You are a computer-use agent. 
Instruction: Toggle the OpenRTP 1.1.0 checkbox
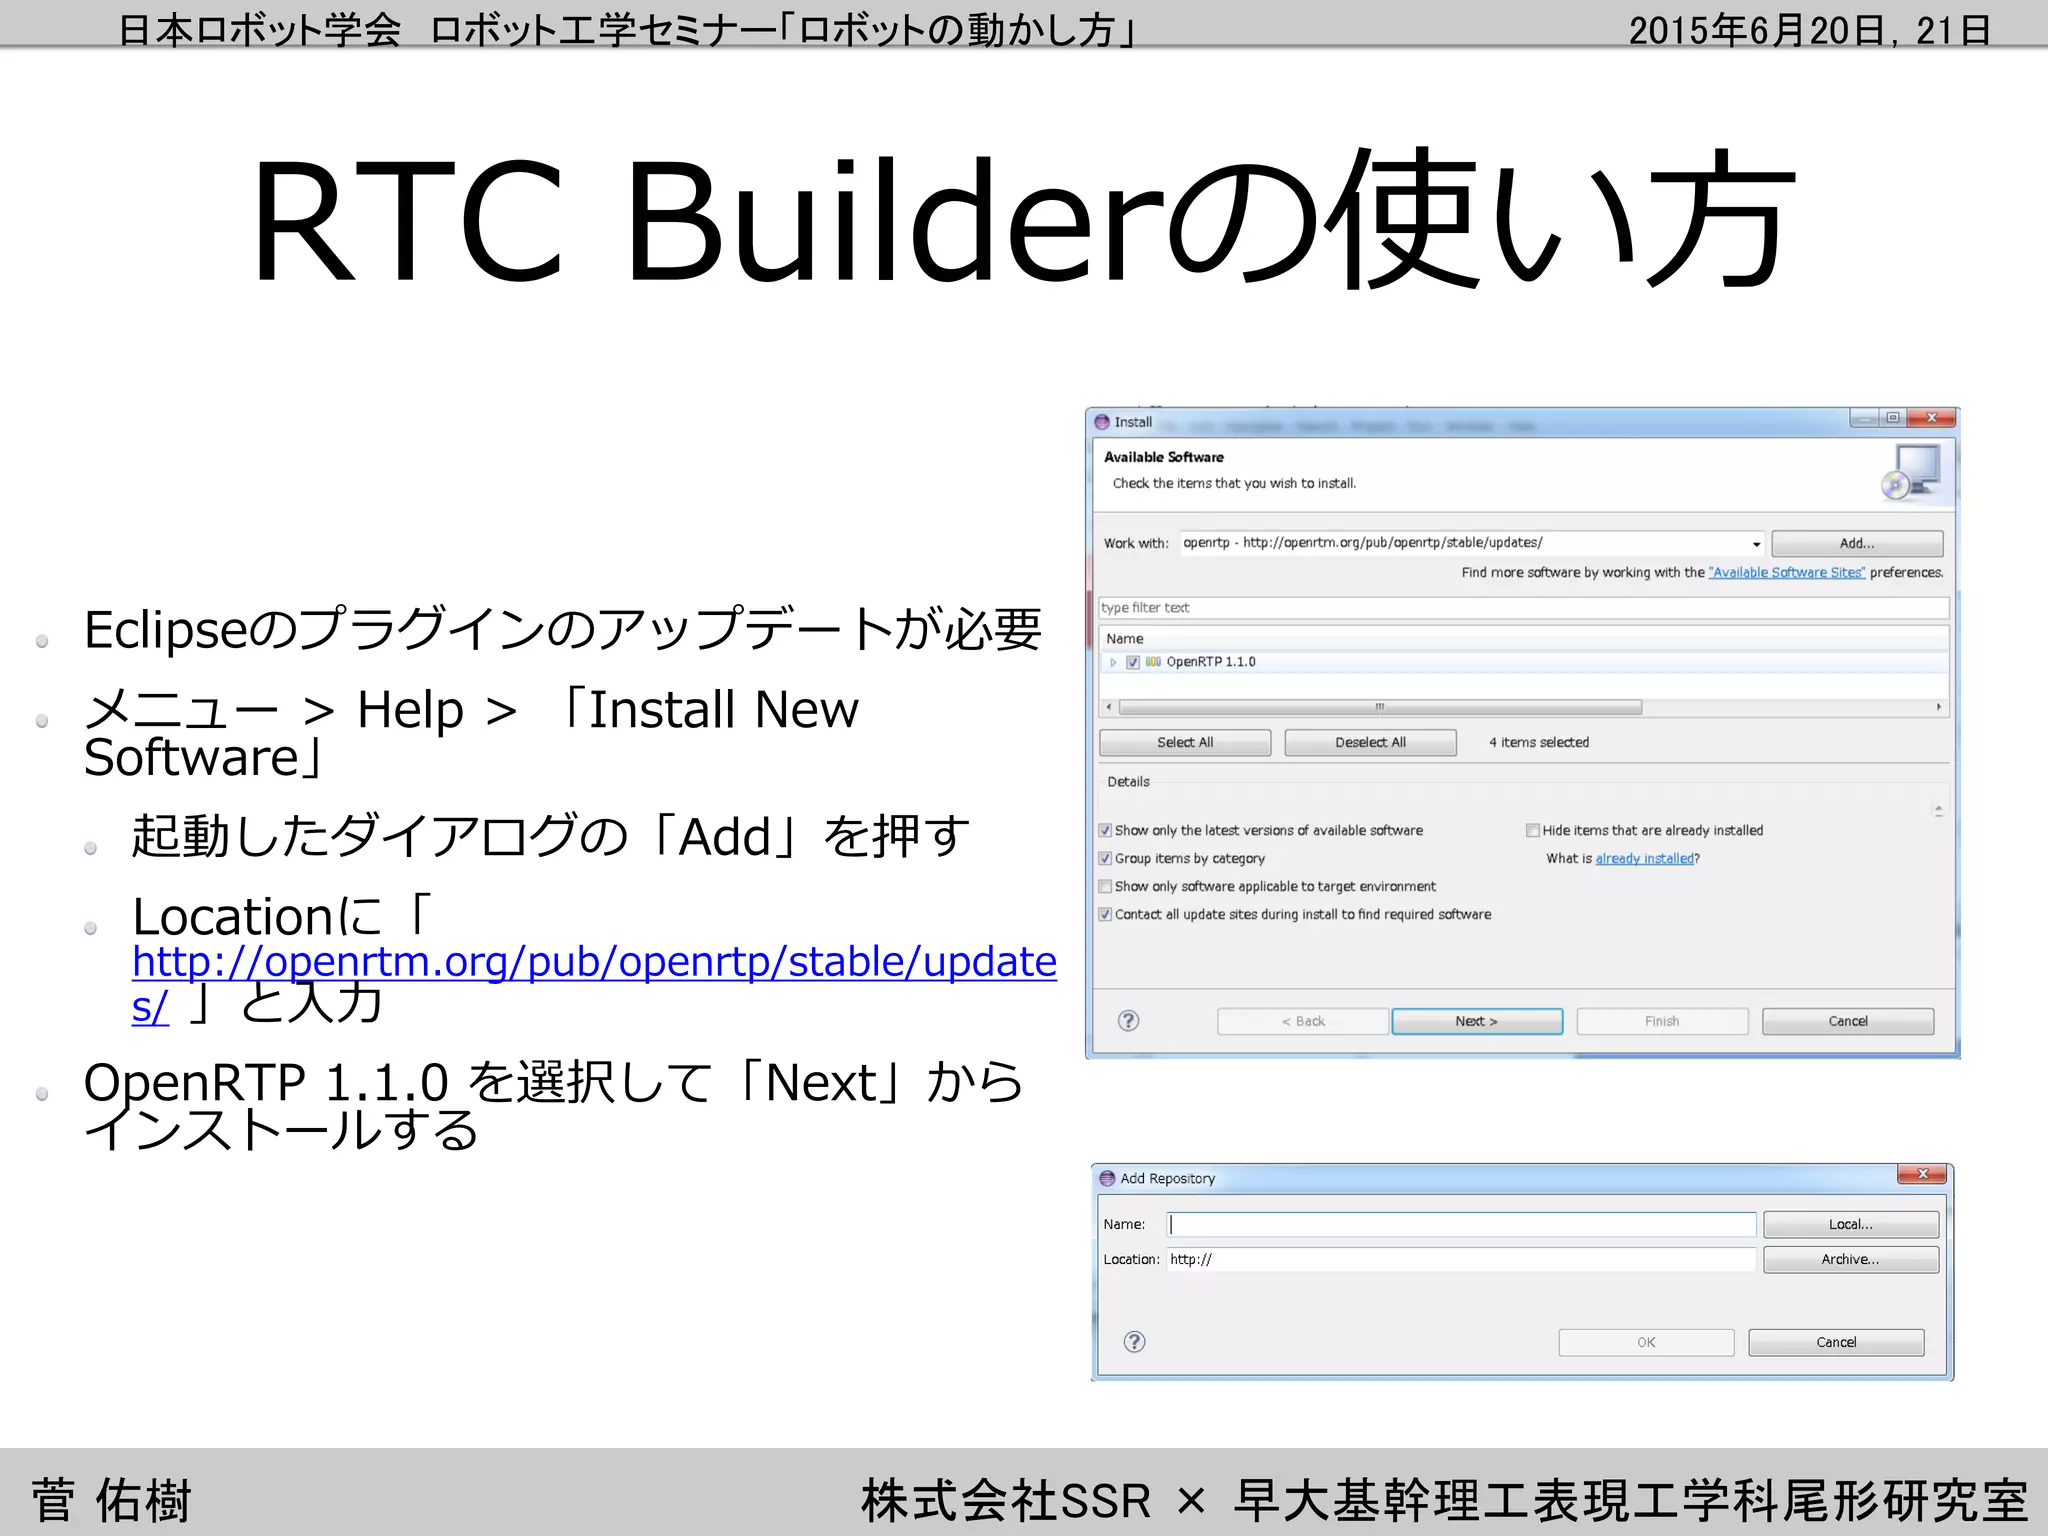1133,662
